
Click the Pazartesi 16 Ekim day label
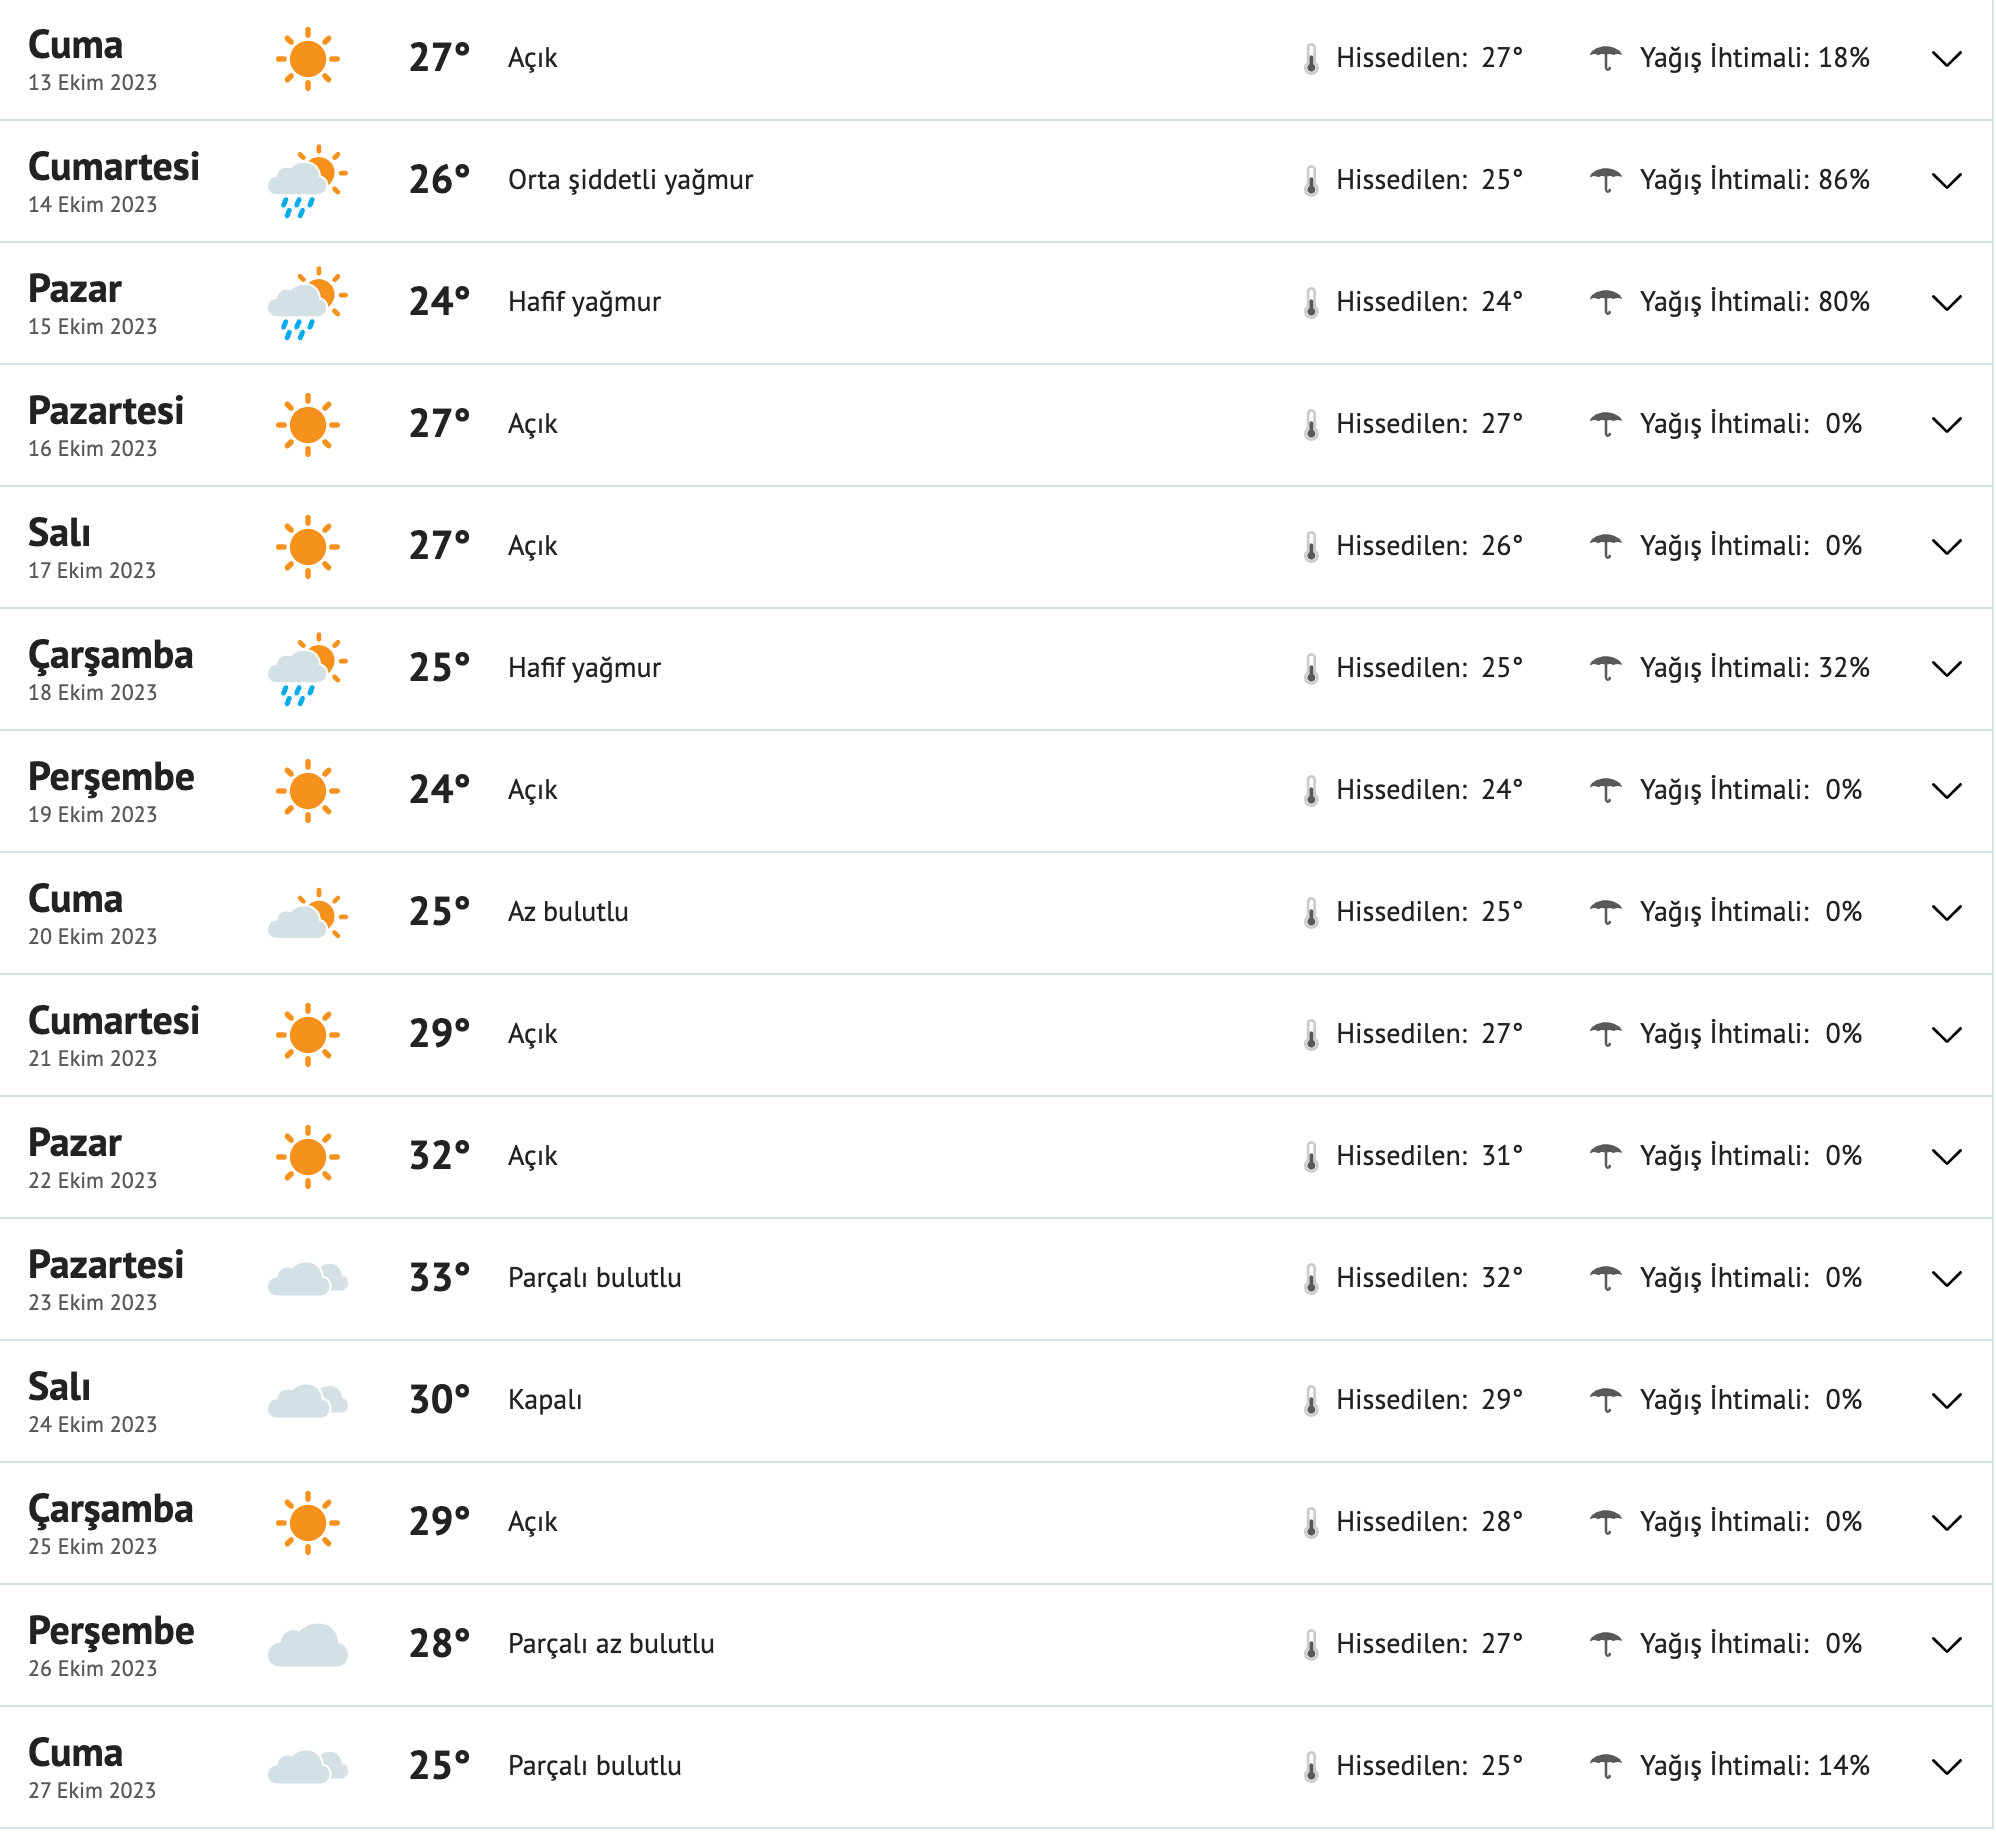107,410
